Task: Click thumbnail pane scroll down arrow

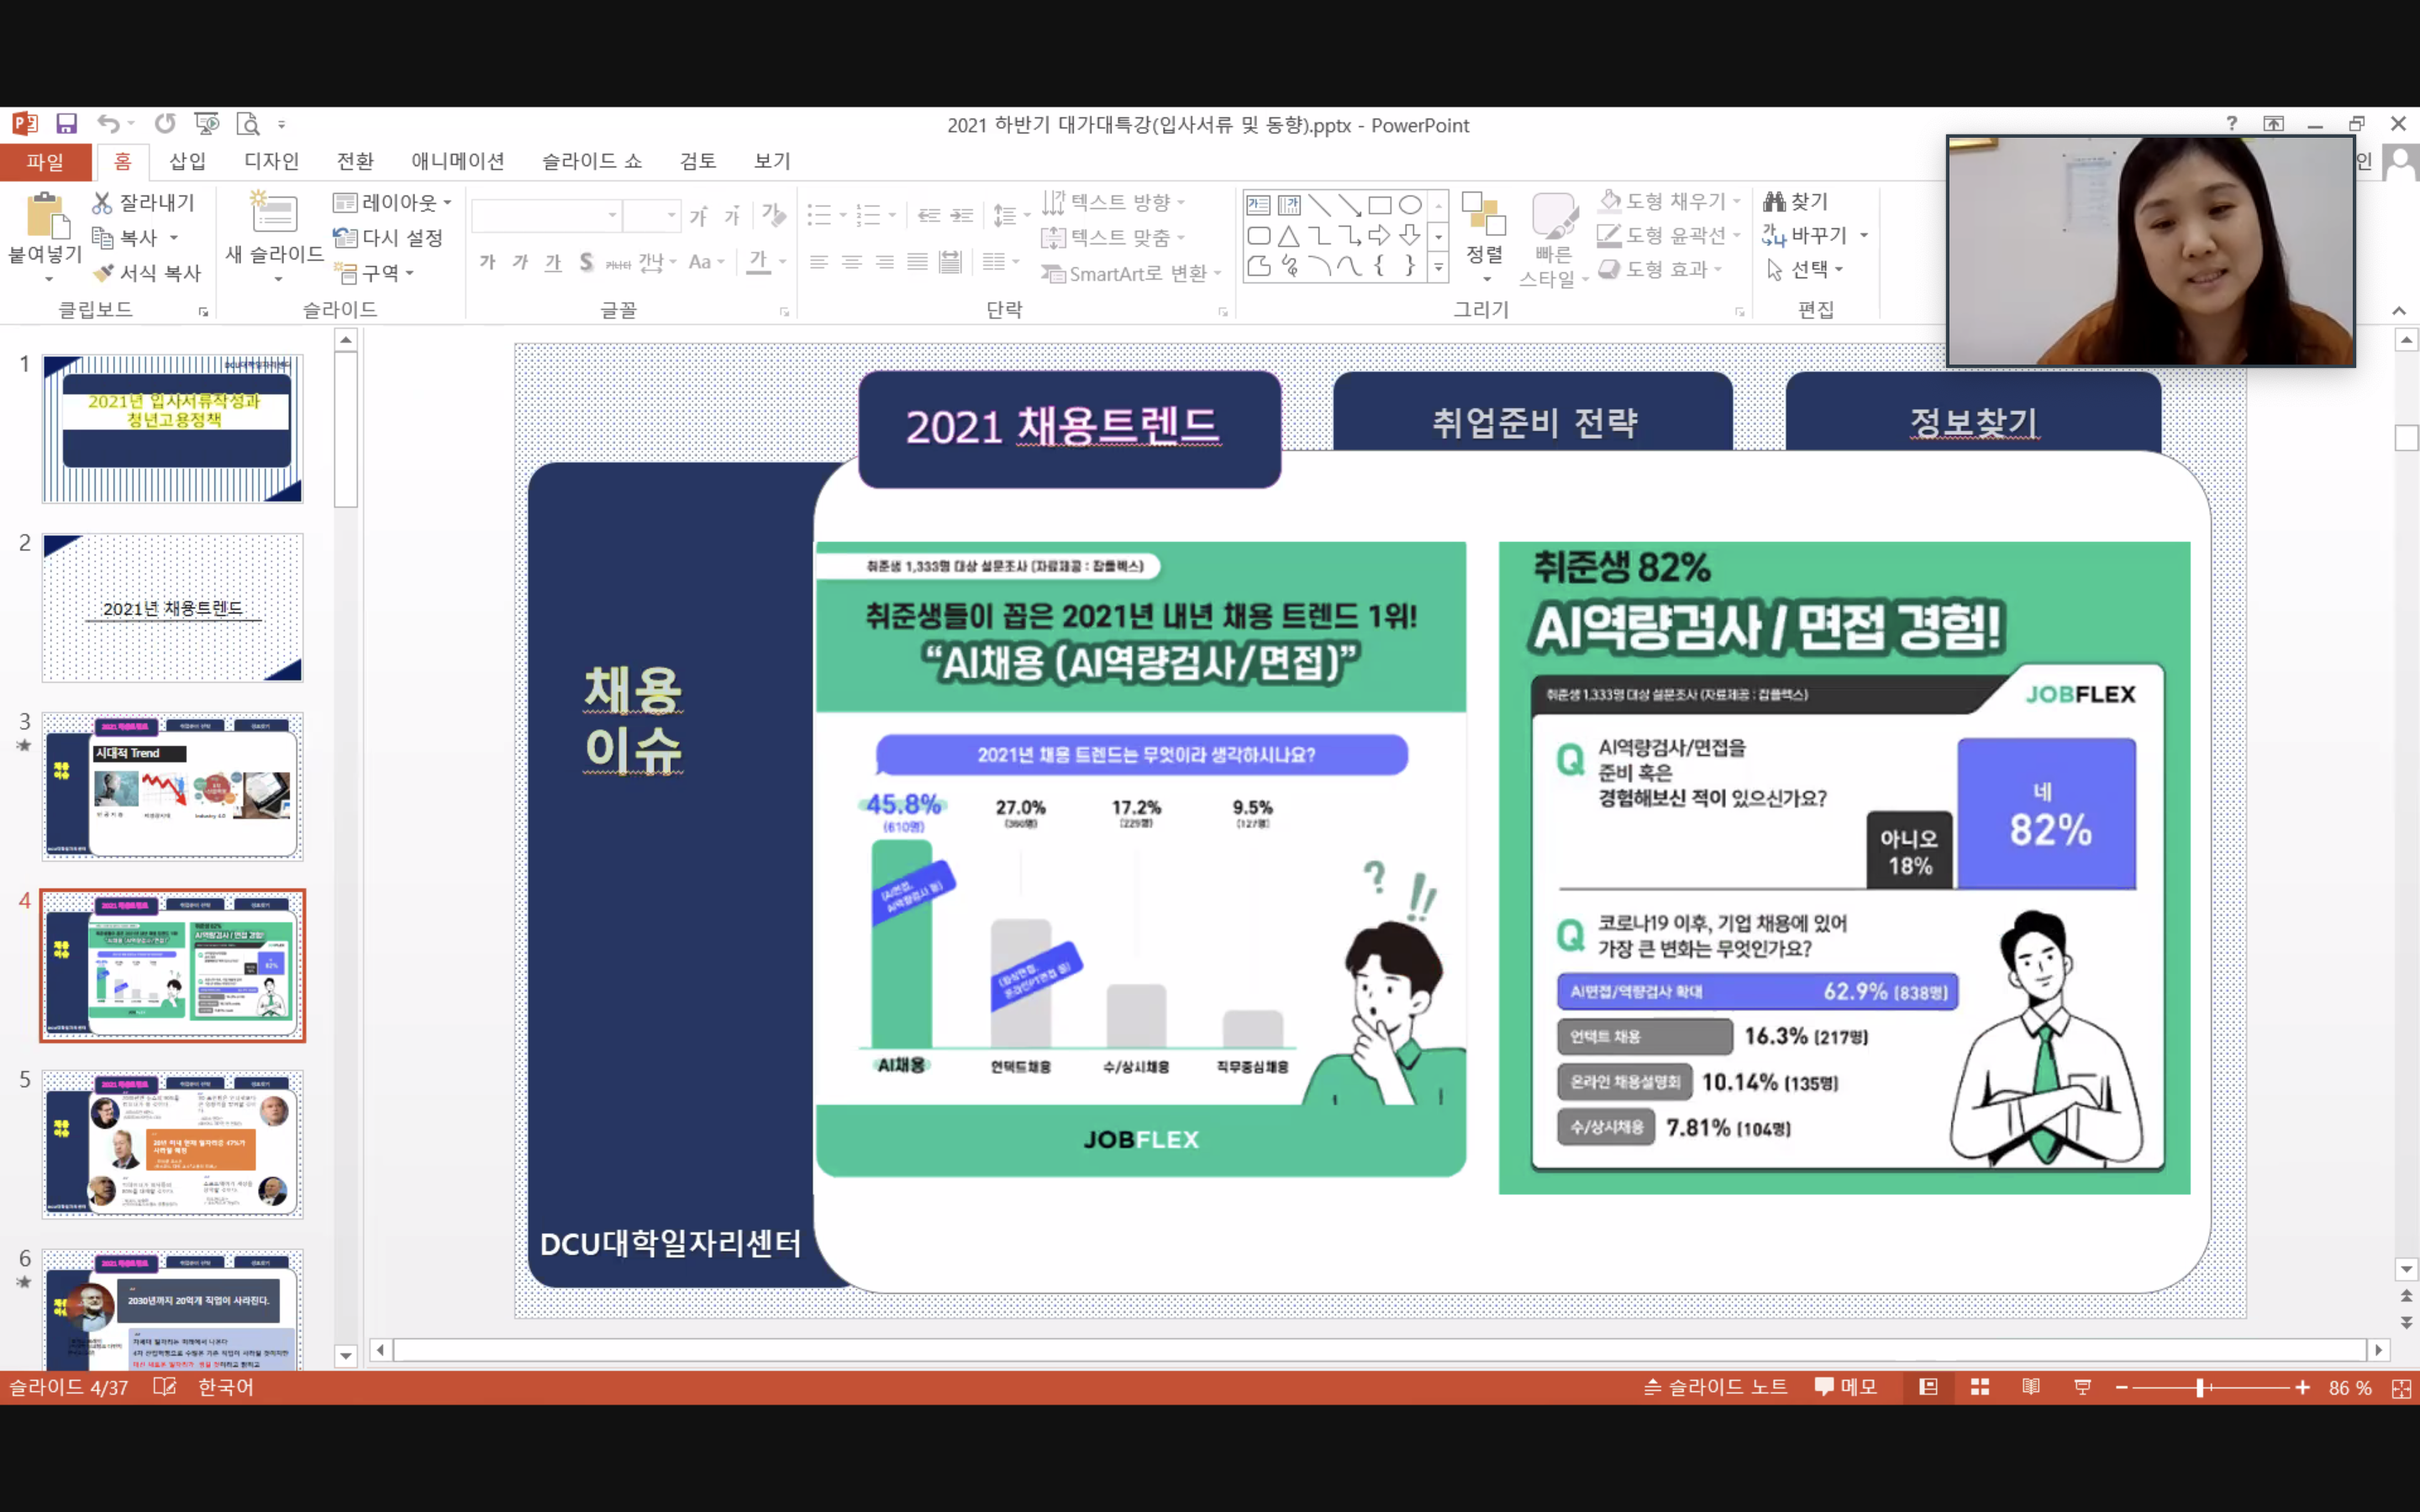Action: 346,1356
